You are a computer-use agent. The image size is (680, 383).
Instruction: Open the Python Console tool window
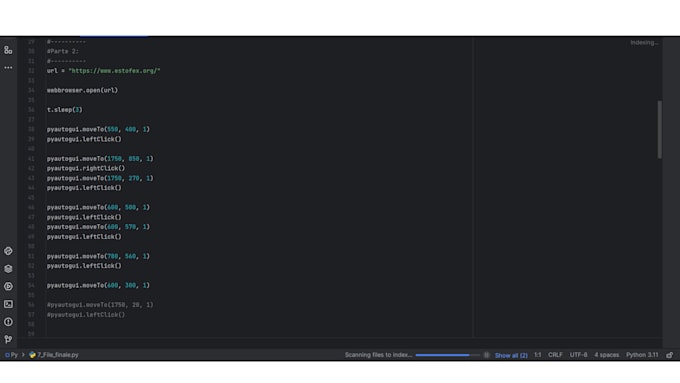pos(8,251)
